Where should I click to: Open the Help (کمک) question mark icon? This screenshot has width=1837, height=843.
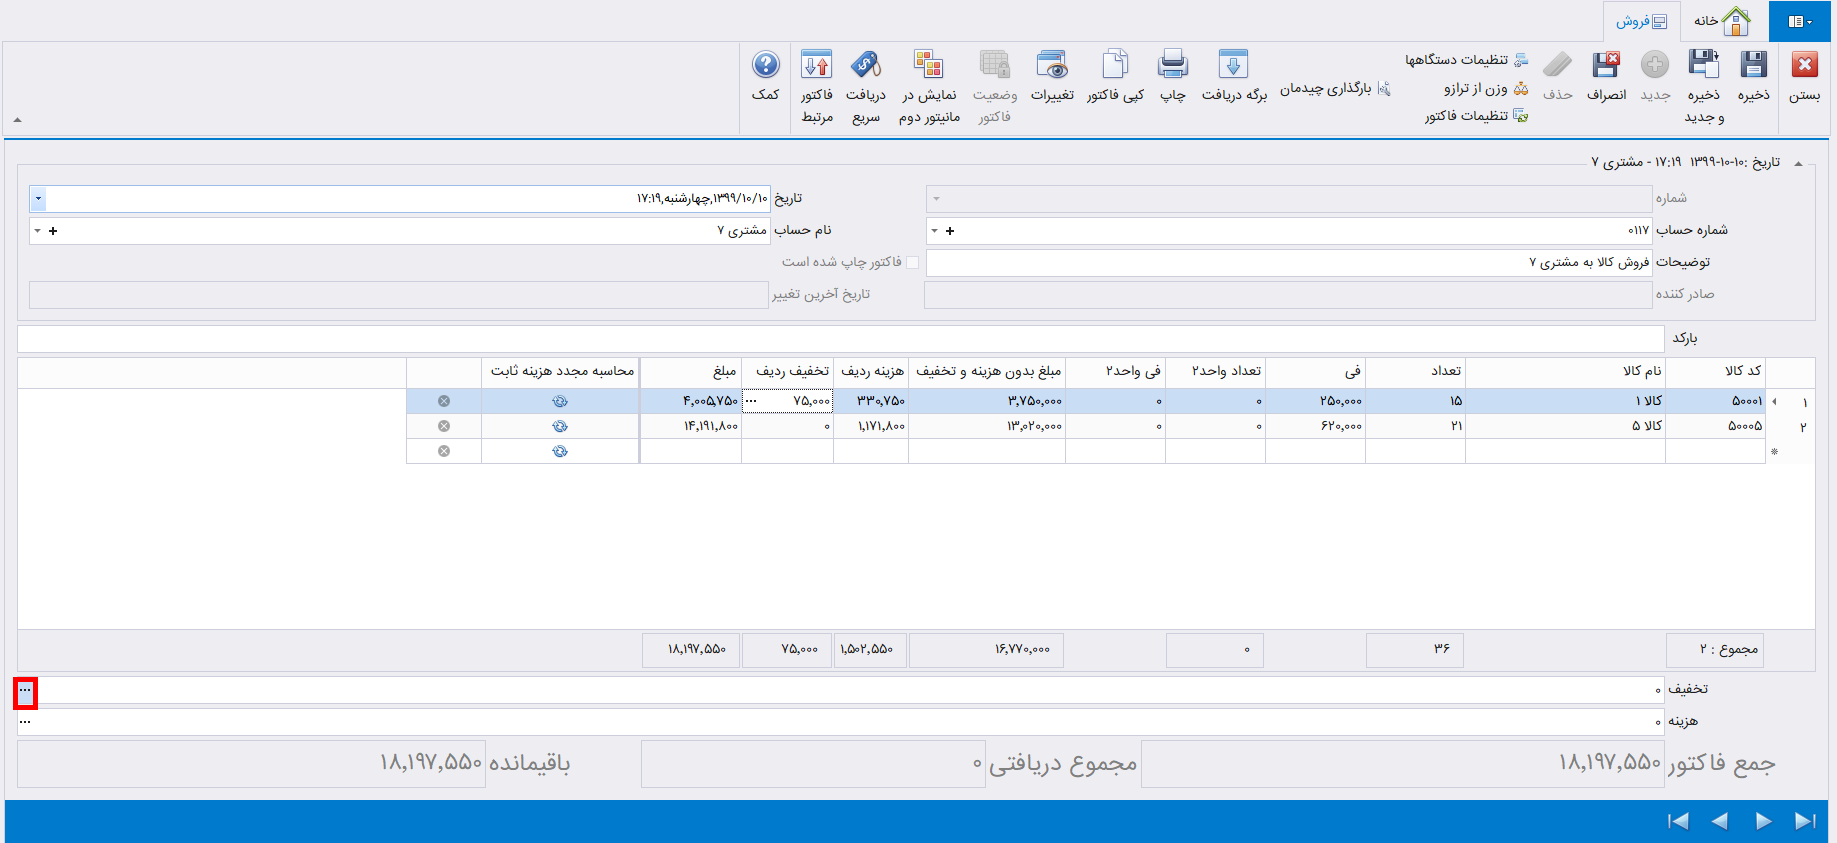coord(765,66)
